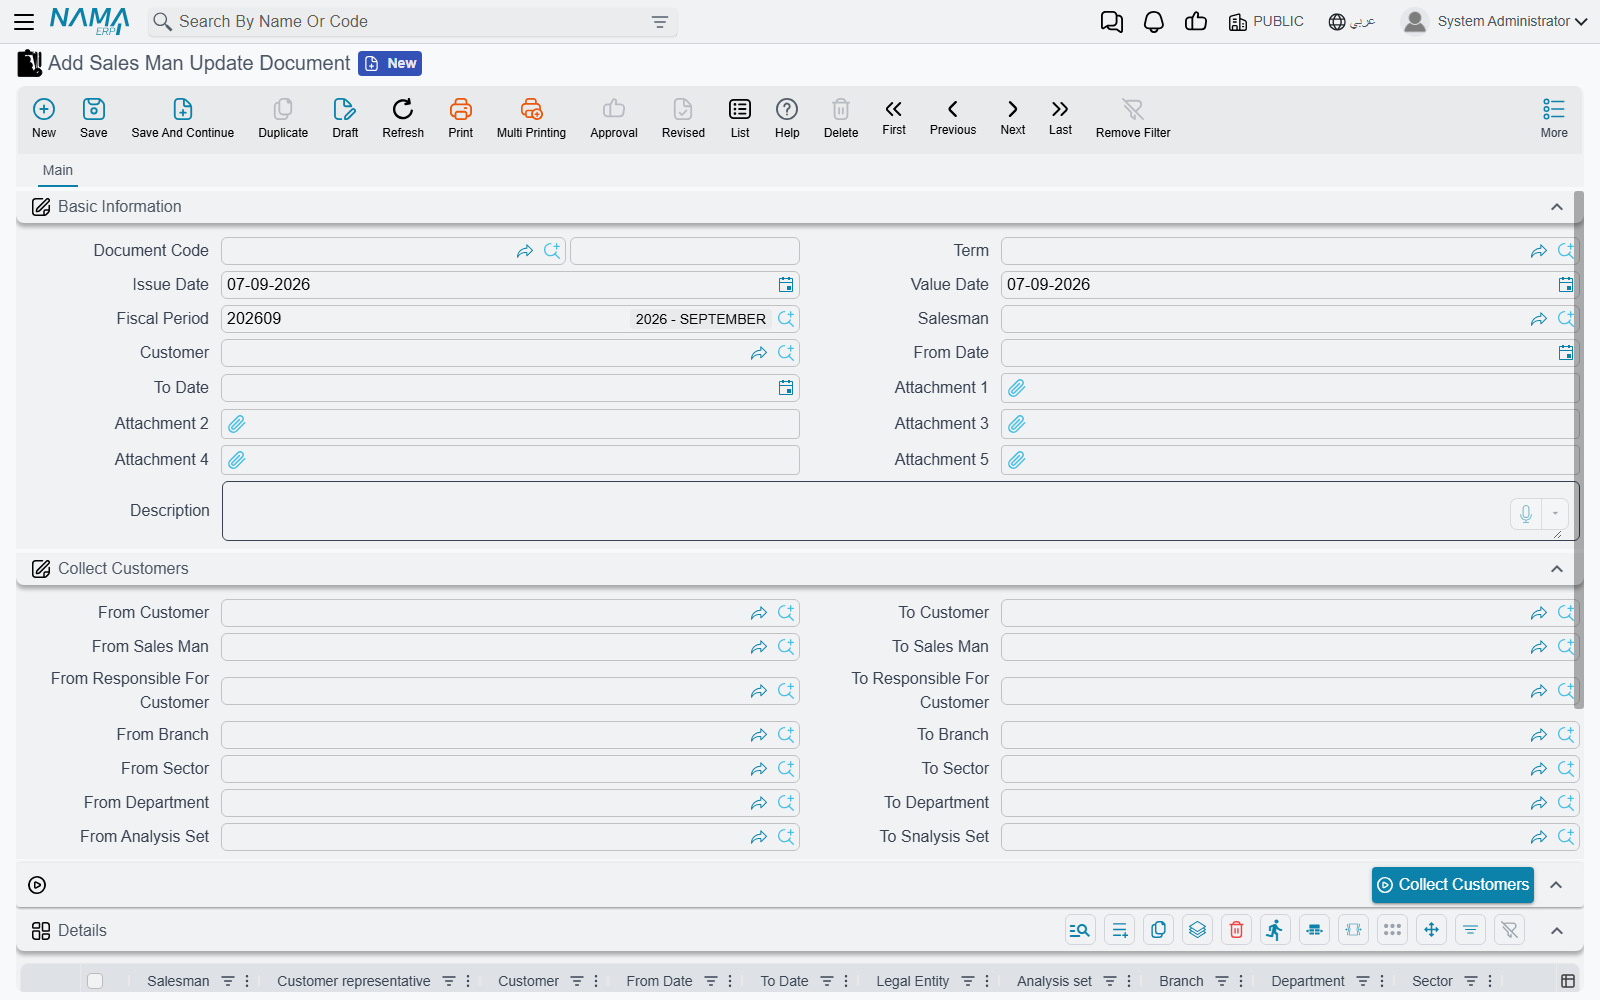Click the Attachment 2 paperclip

tap(237, 424)
